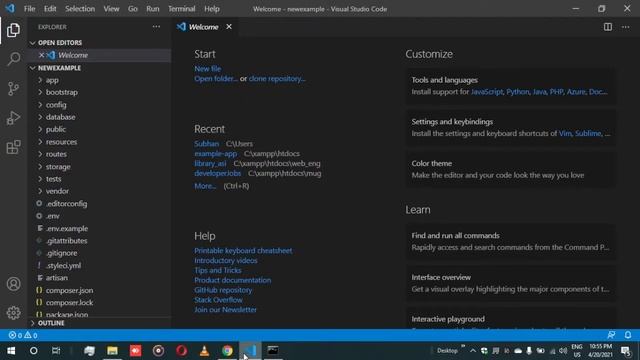The image size is (640, 360).
Task: Open Run and Debug view
Action: [13, 118]
